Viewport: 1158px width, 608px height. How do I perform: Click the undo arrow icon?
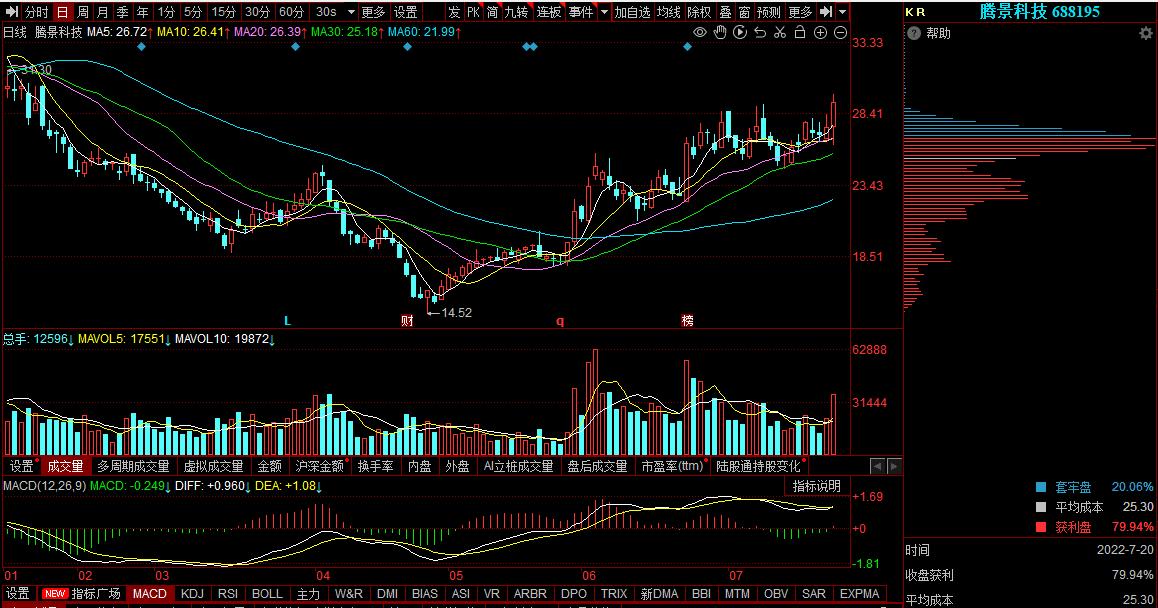[760, 33]
